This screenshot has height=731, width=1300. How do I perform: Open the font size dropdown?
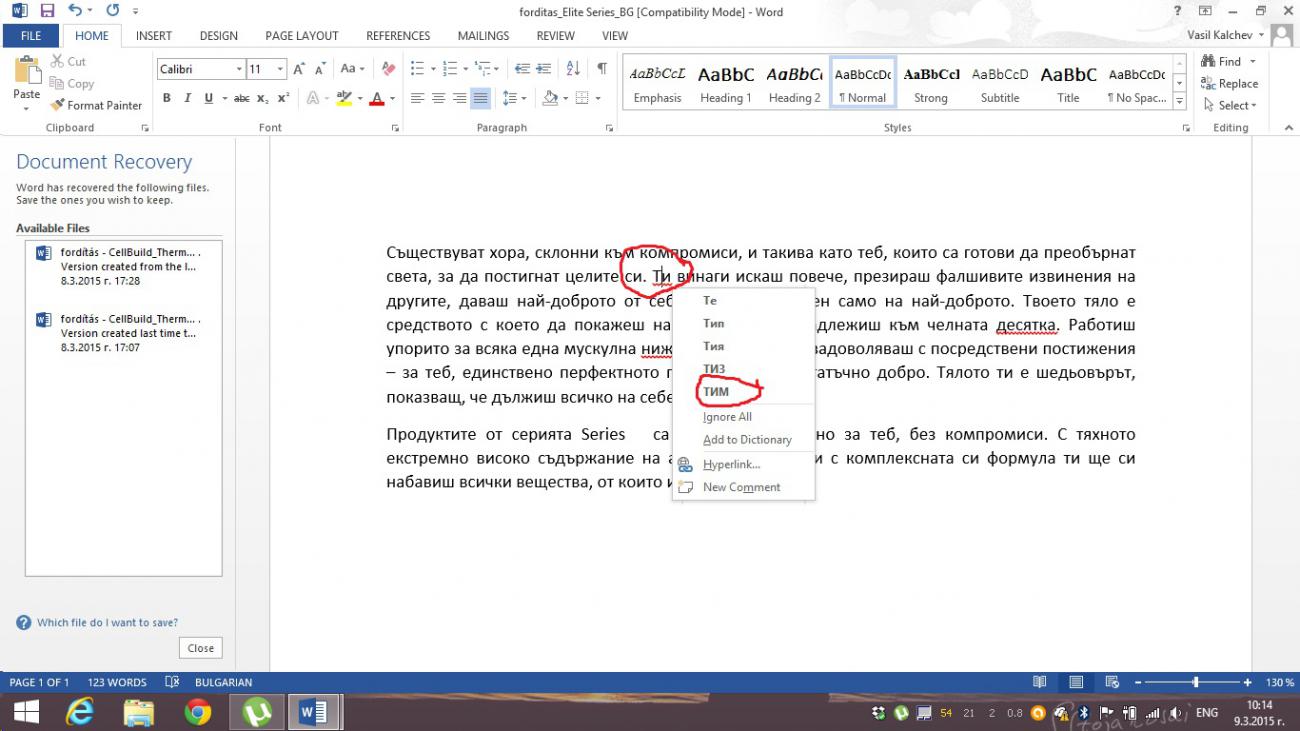coord(280,69)
